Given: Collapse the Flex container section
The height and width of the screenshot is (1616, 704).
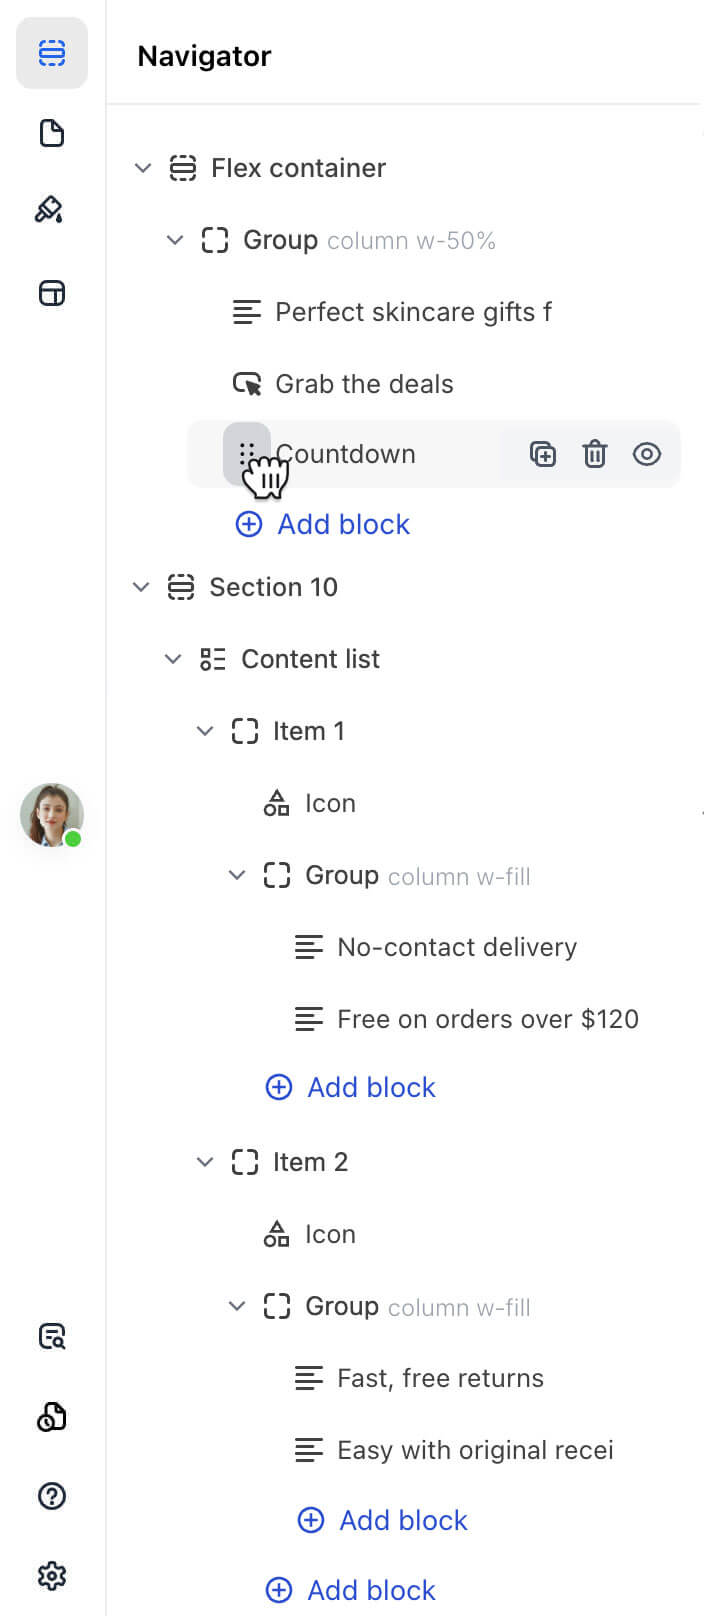Looking at the screenshot, I should pos(143,168).
